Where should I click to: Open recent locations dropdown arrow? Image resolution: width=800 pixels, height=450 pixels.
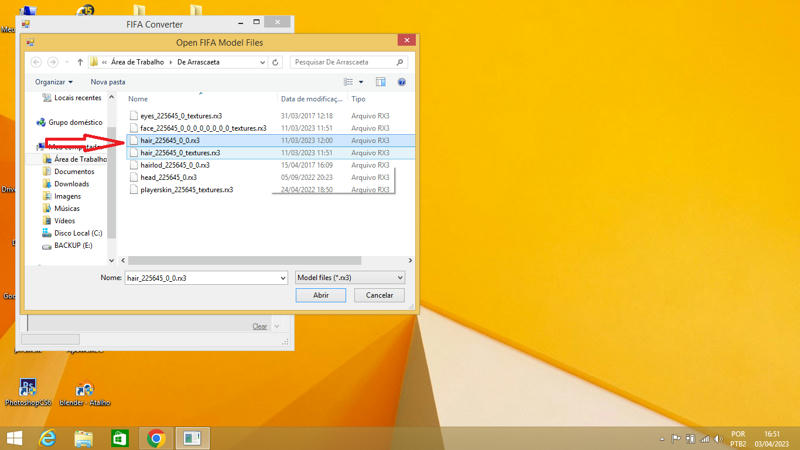click(67, 62)
